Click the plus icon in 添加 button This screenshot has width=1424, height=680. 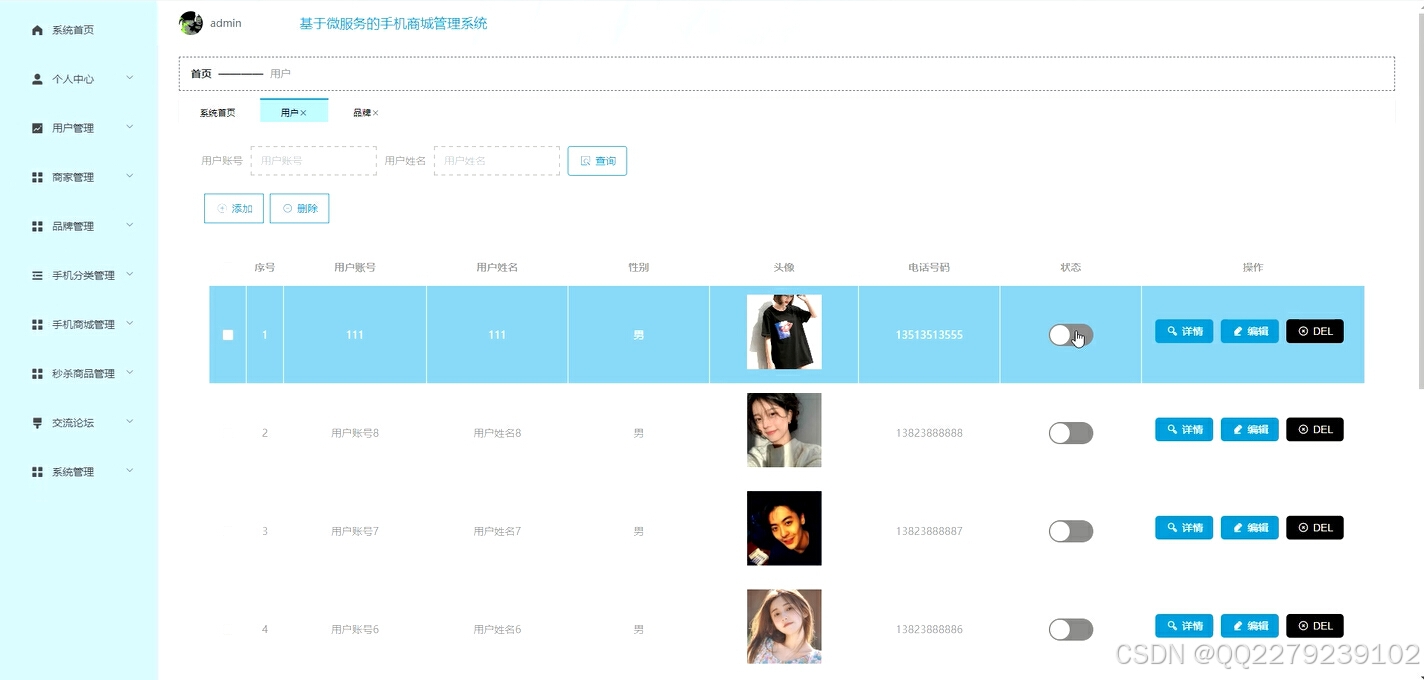click(x=222, y=209)
